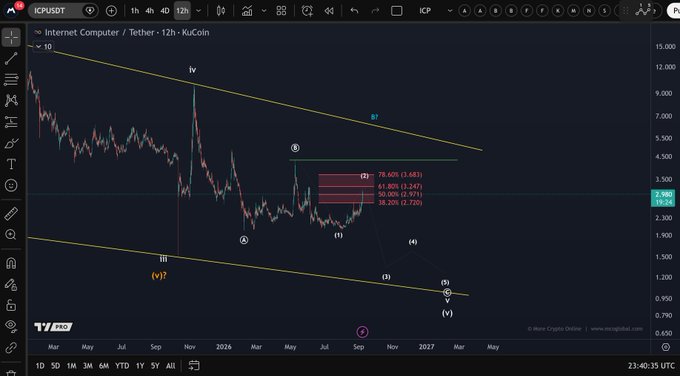Click the K quick-access circle button
Image resolution: width=680 pixels, height=376 pixels.
pyautogui.click(x=558, y=11)
